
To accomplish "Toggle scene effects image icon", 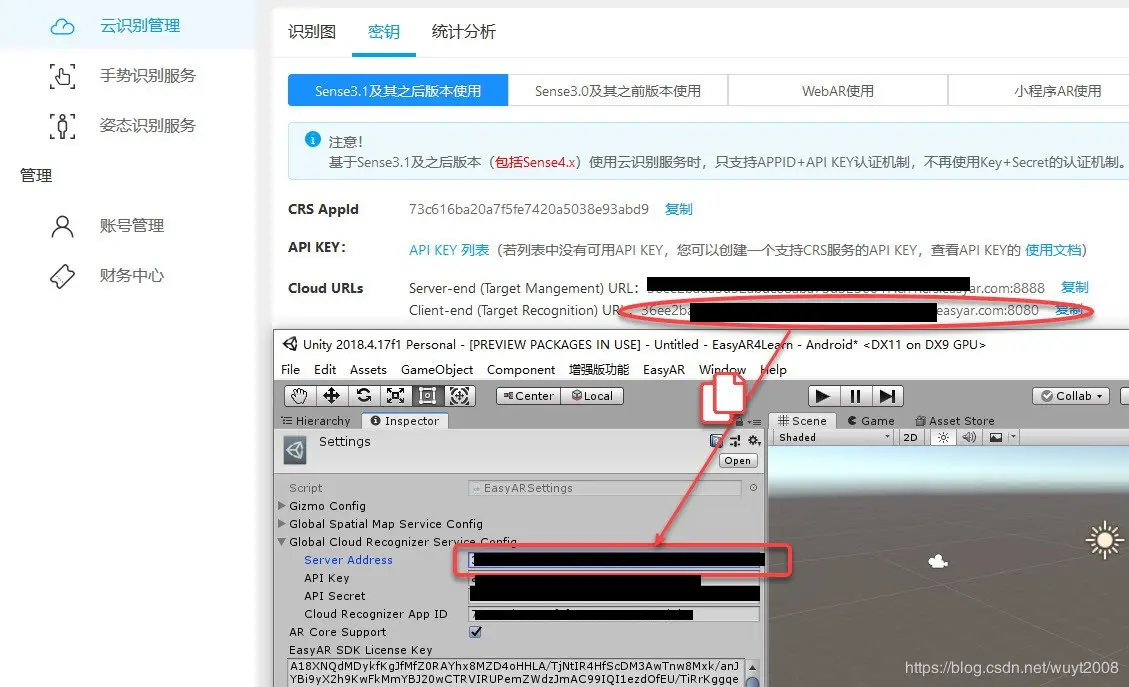I will pos(996,438).
